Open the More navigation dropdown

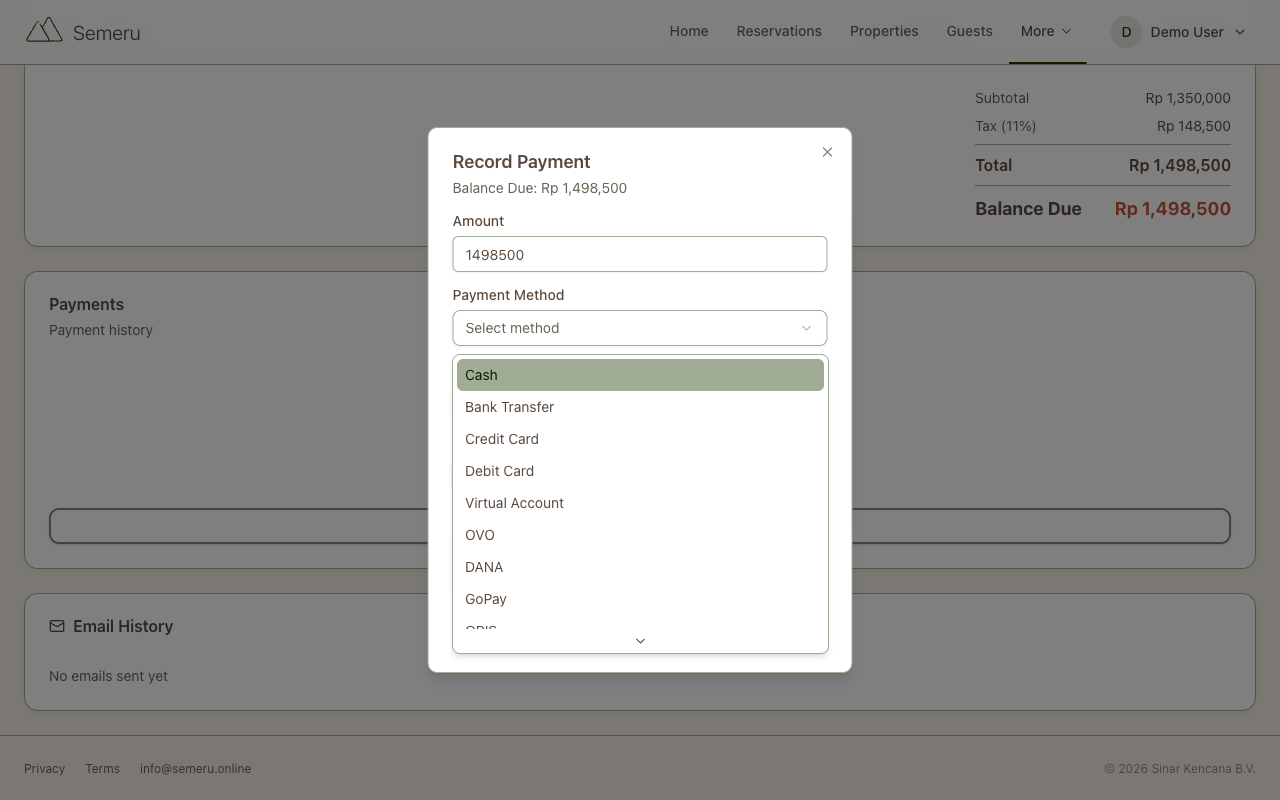[1046, 31]
